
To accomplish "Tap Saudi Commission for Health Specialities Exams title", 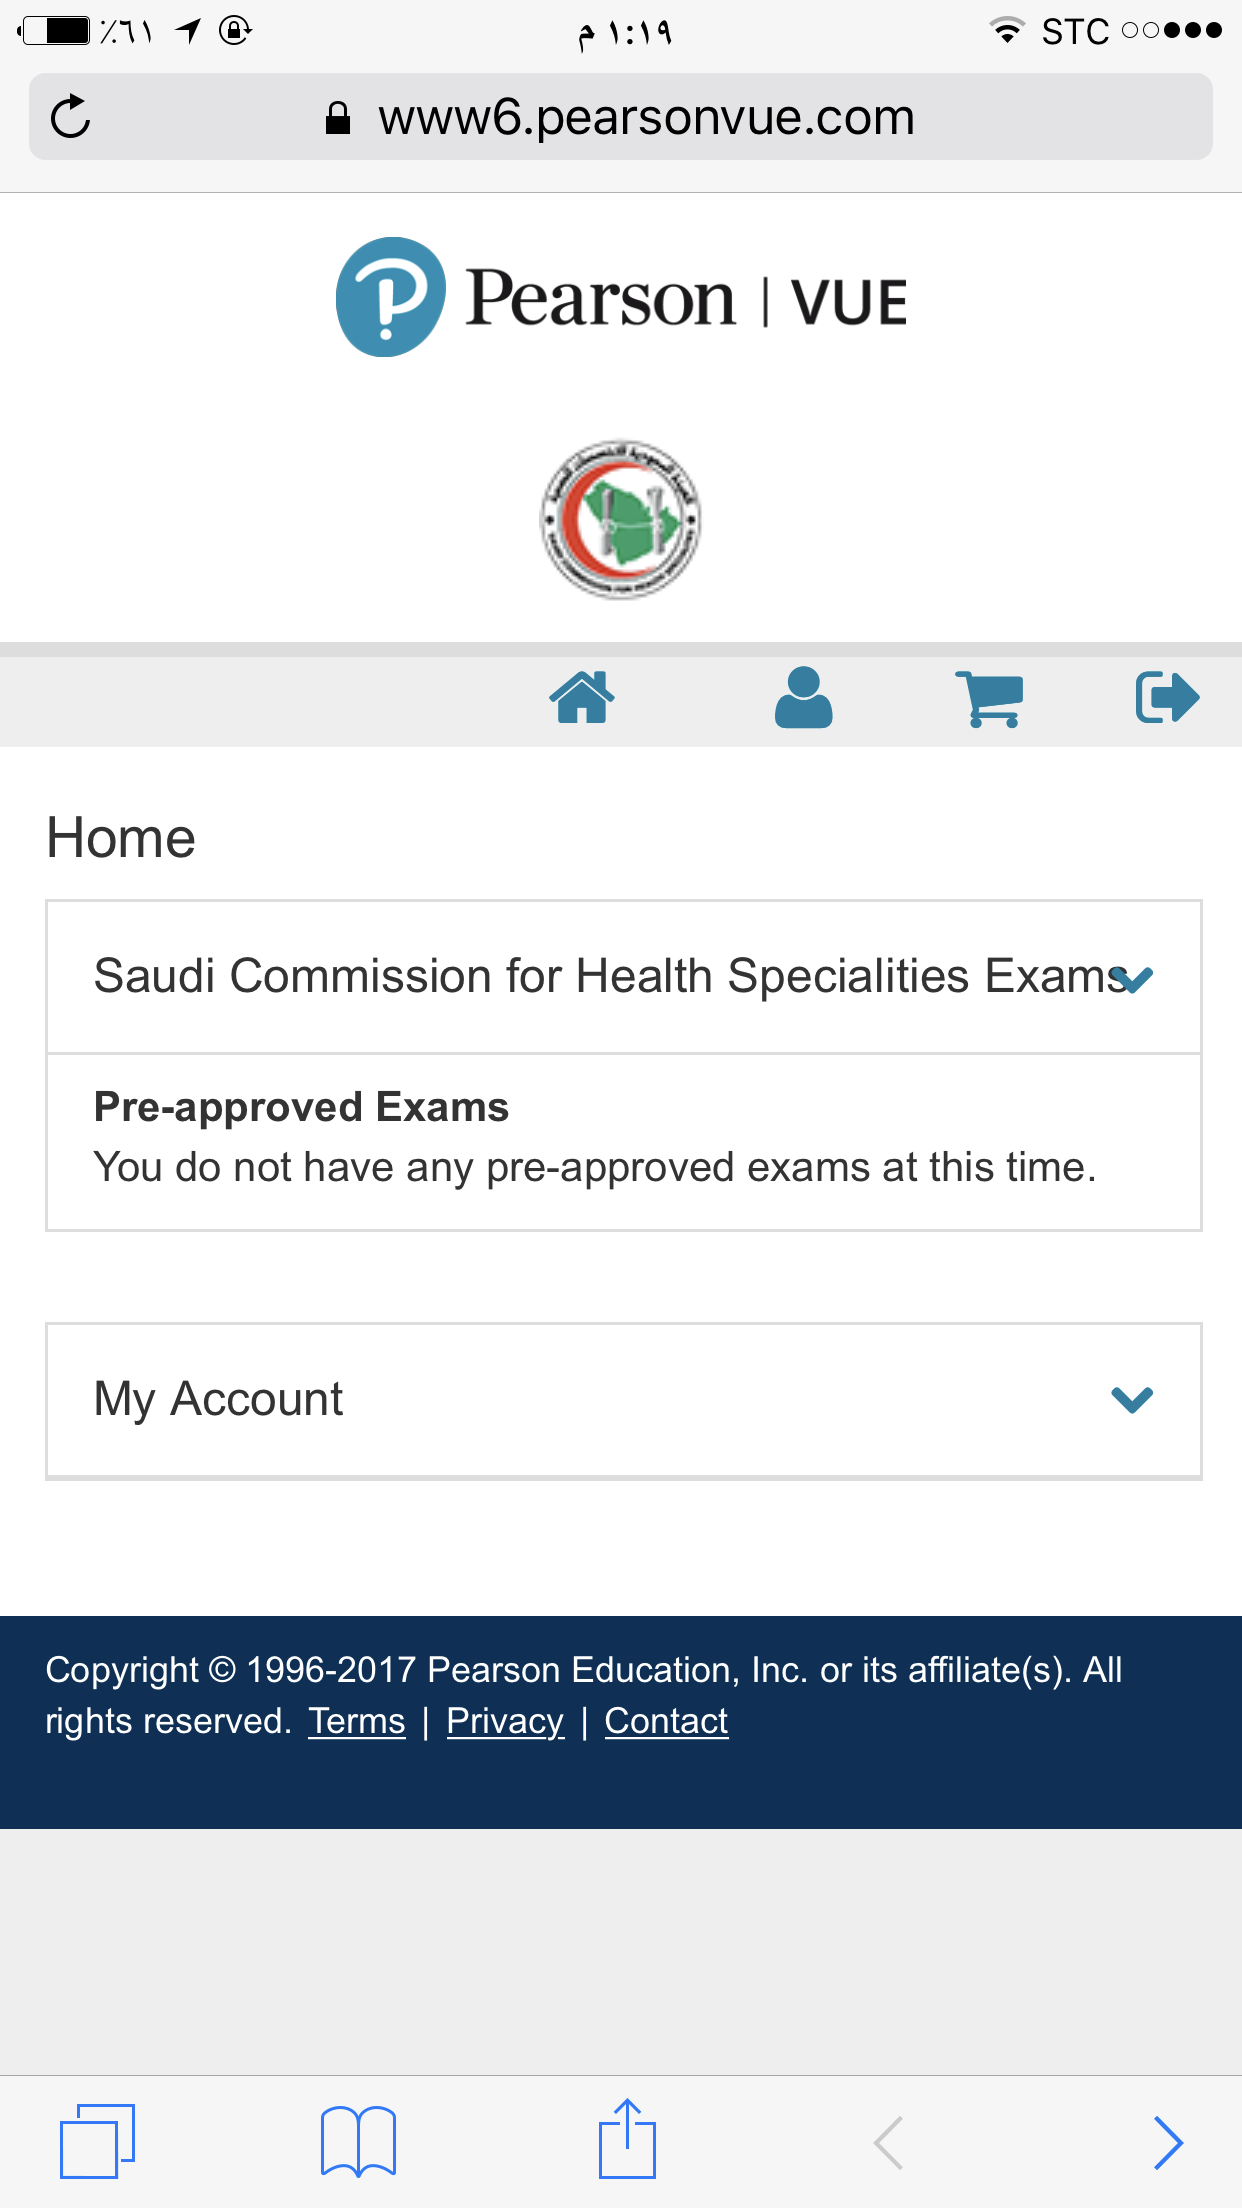I will coord(611,976).
